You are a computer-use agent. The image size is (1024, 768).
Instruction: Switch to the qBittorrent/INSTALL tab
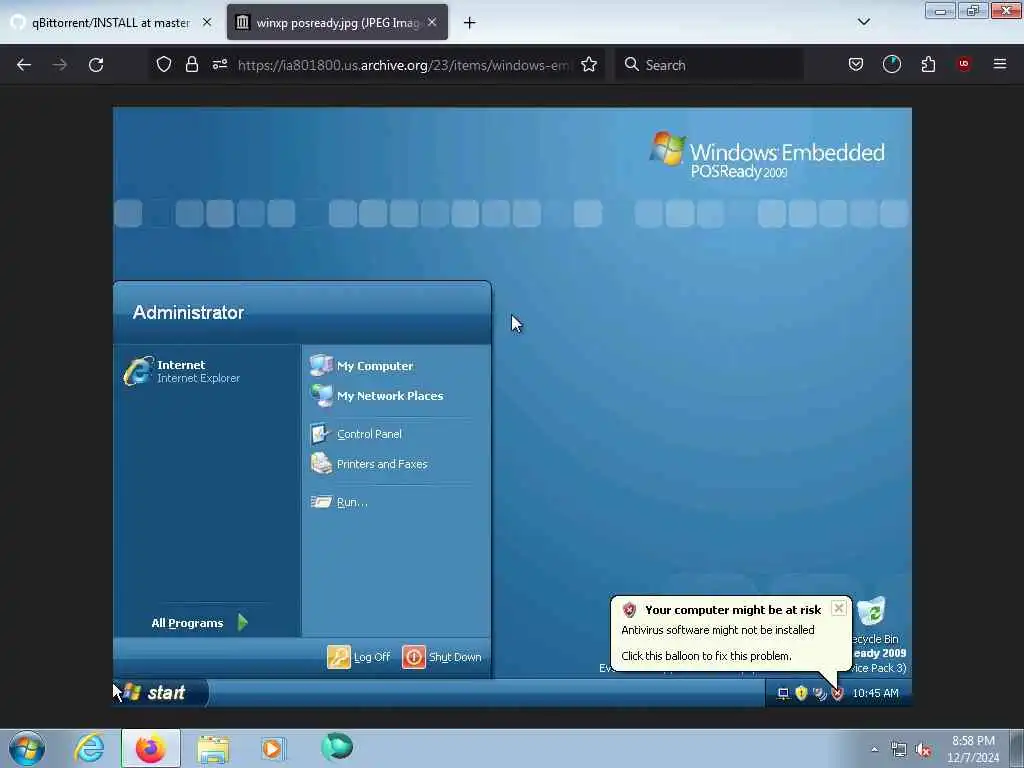click(111, 23)
